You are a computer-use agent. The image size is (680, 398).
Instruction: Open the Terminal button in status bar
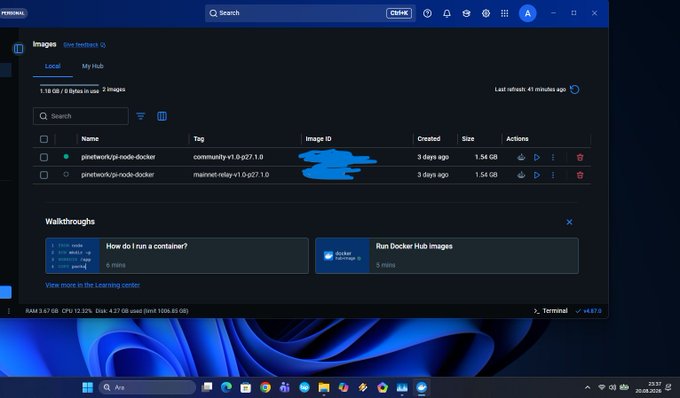551,311
